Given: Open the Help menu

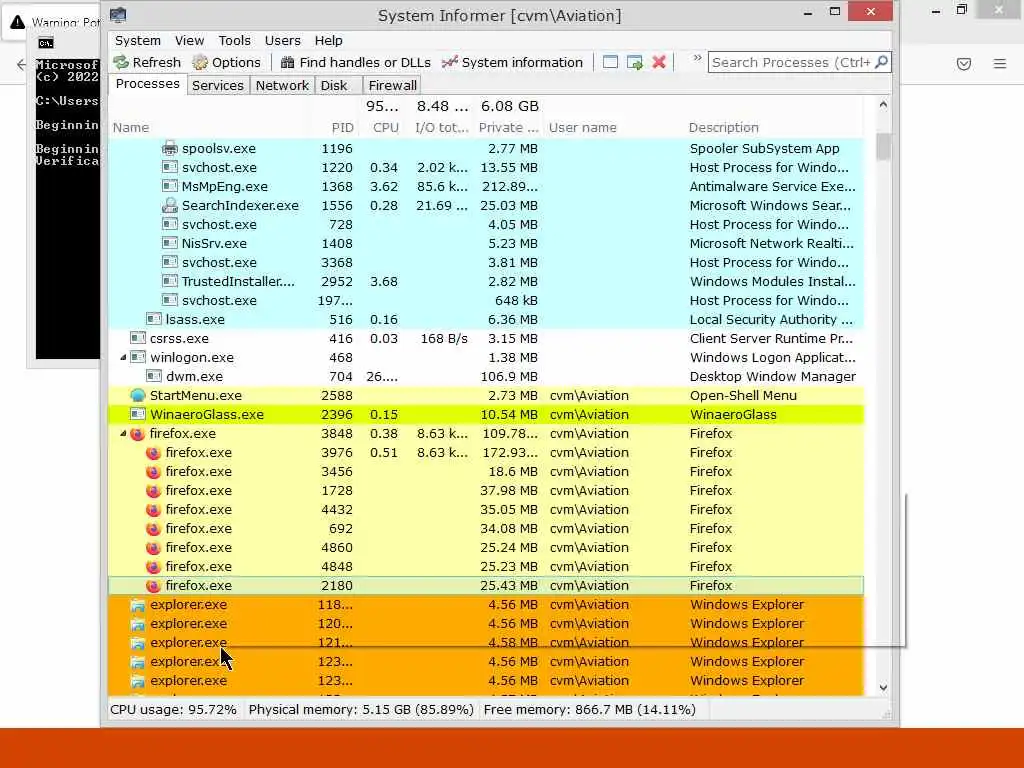Looking at the screenshot, I should 328,40.
